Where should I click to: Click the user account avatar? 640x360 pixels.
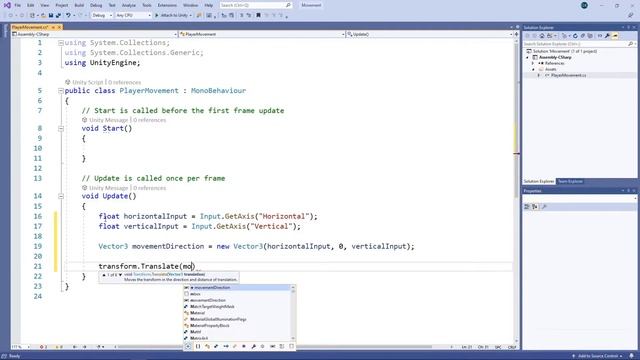[x=584, y=5]
